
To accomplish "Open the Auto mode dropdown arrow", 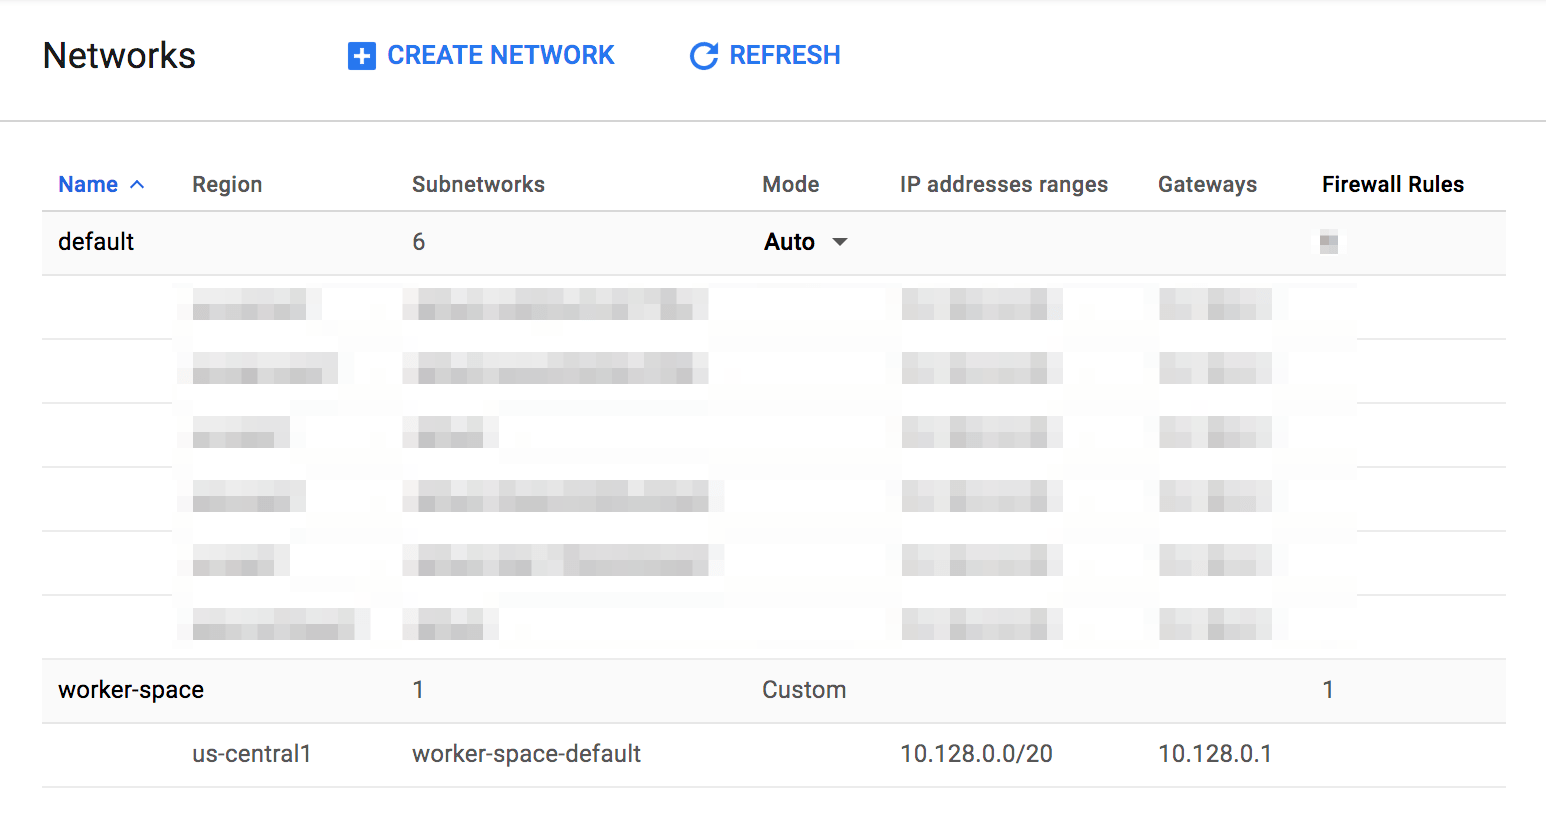I will (x=840, y=242).
